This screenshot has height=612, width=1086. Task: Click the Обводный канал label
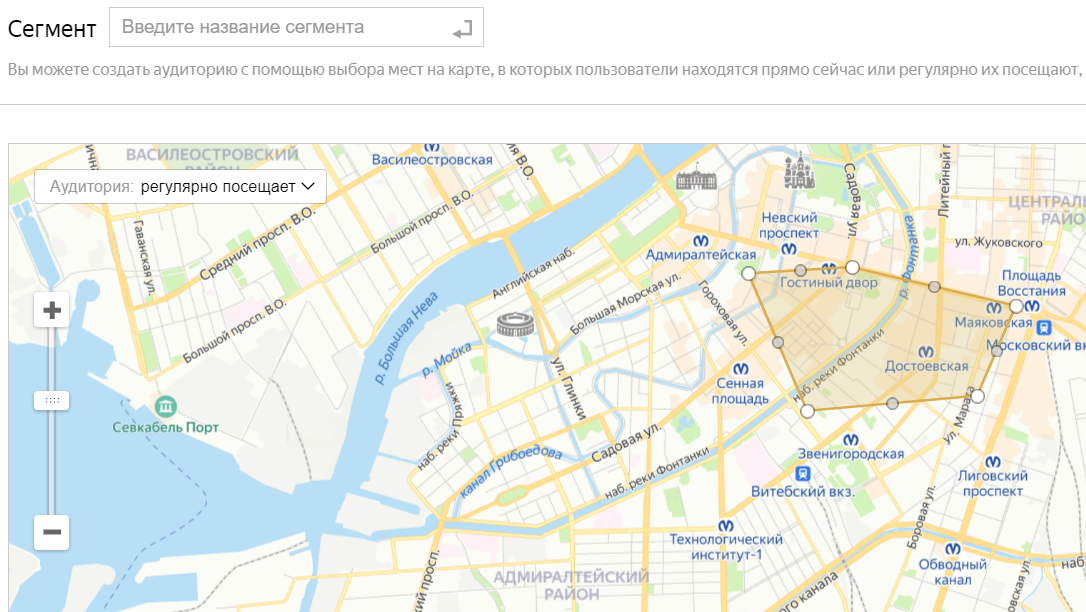pyautogui.click(x=952, y=572)
